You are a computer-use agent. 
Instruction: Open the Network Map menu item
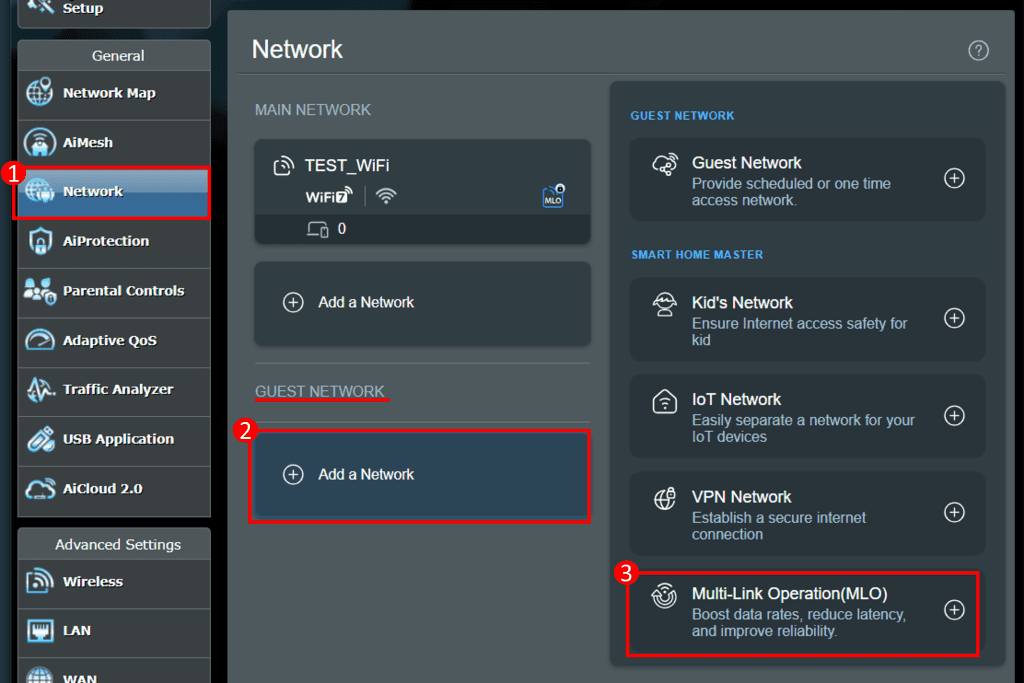(x=114, y=93)
